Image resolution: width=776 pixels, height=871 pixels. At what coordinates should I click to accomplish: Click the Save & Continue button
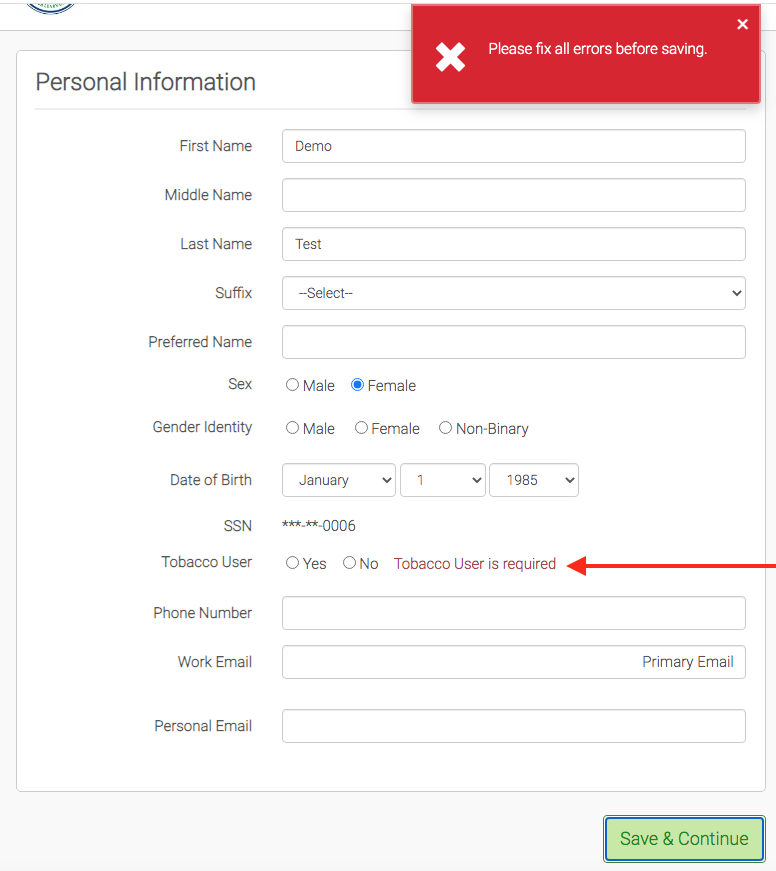(684, 839)
